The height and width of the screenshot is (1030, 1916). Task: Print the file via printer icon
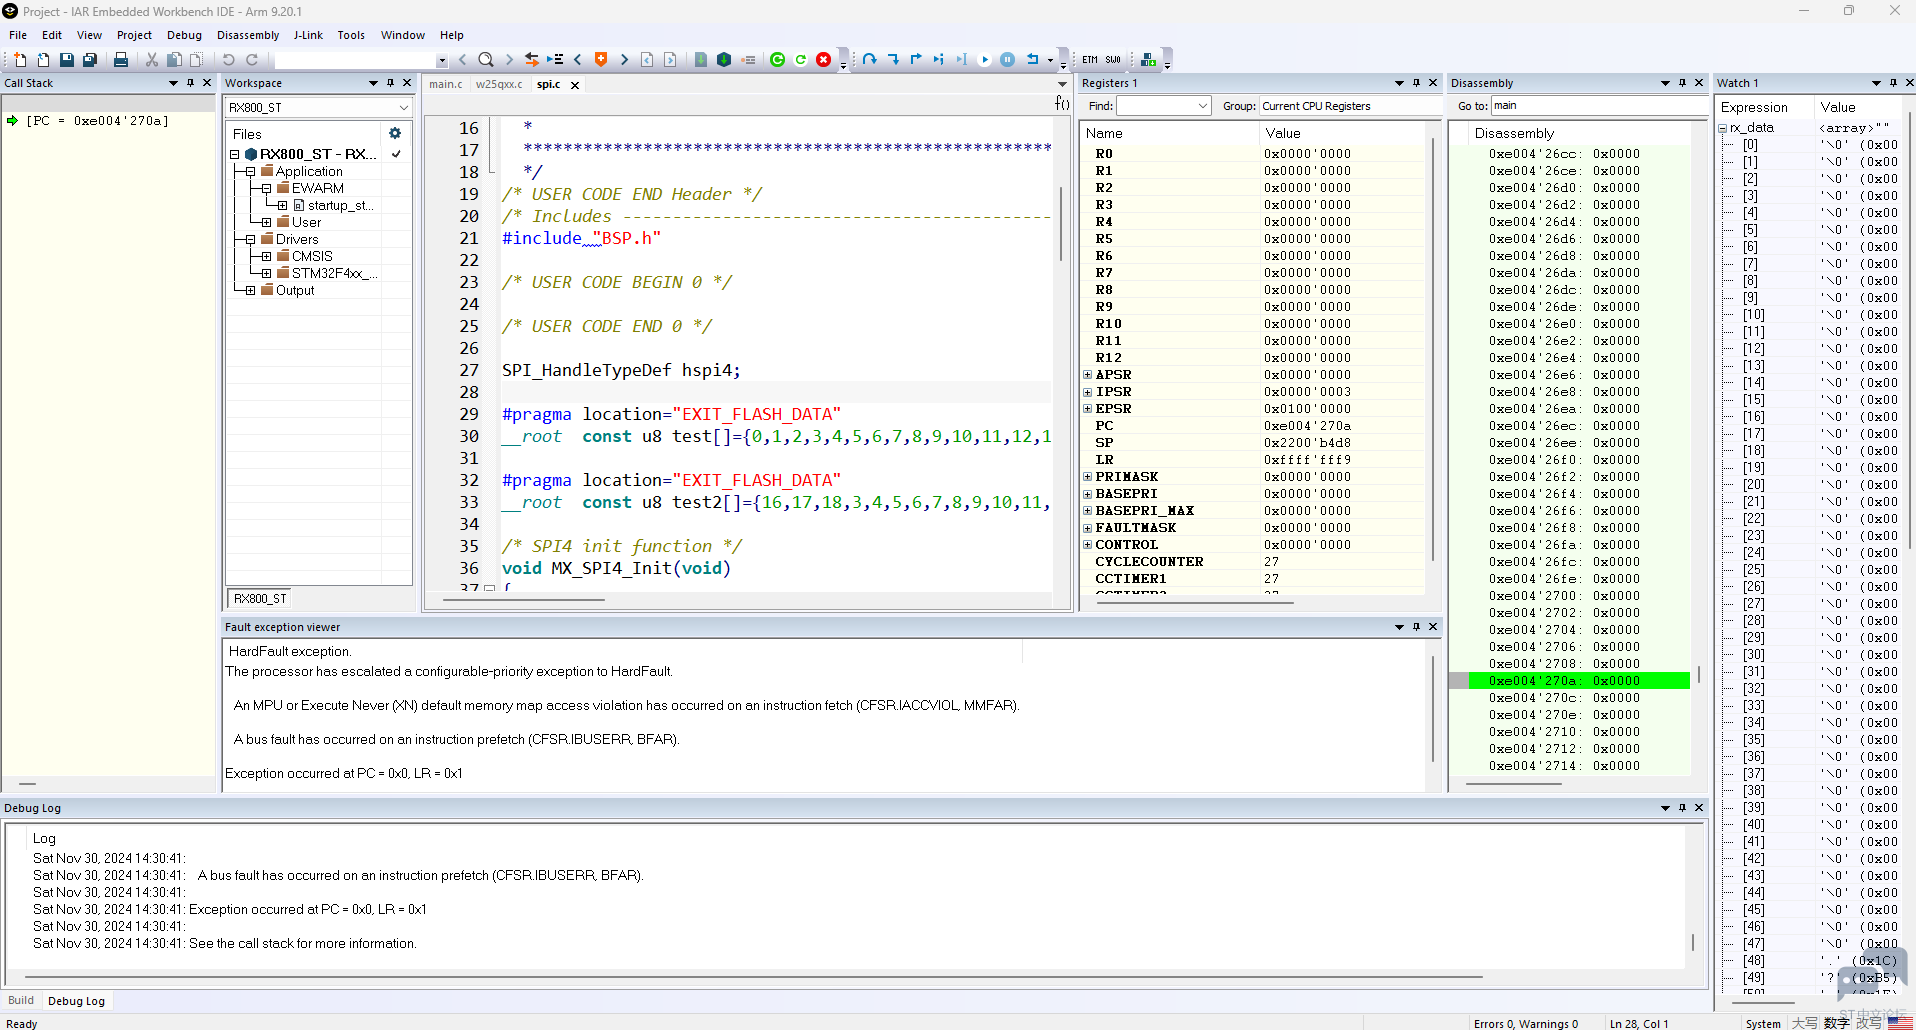(x=121, y=60)
